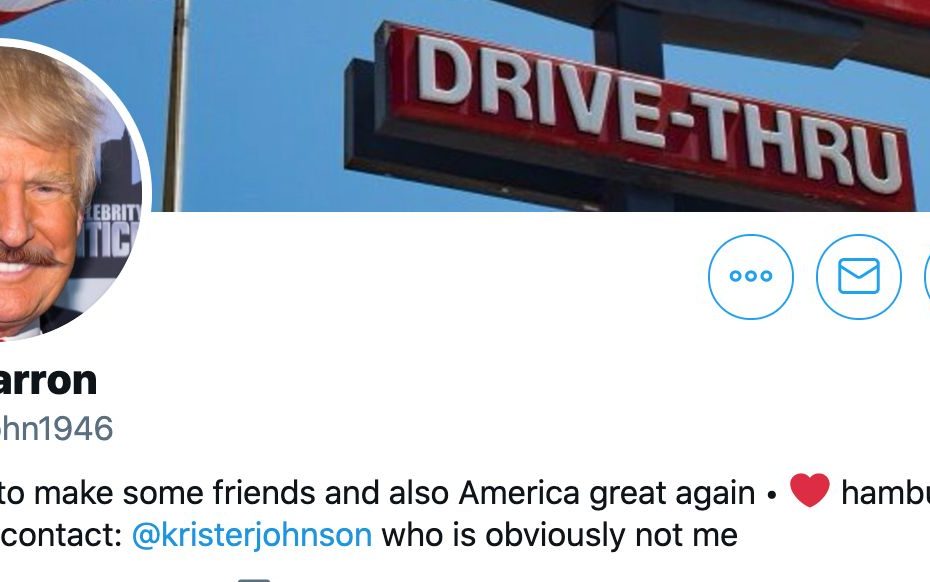930x582 pixels.
Task: Click the envelope direct message button
Action: tap(858, 276)
